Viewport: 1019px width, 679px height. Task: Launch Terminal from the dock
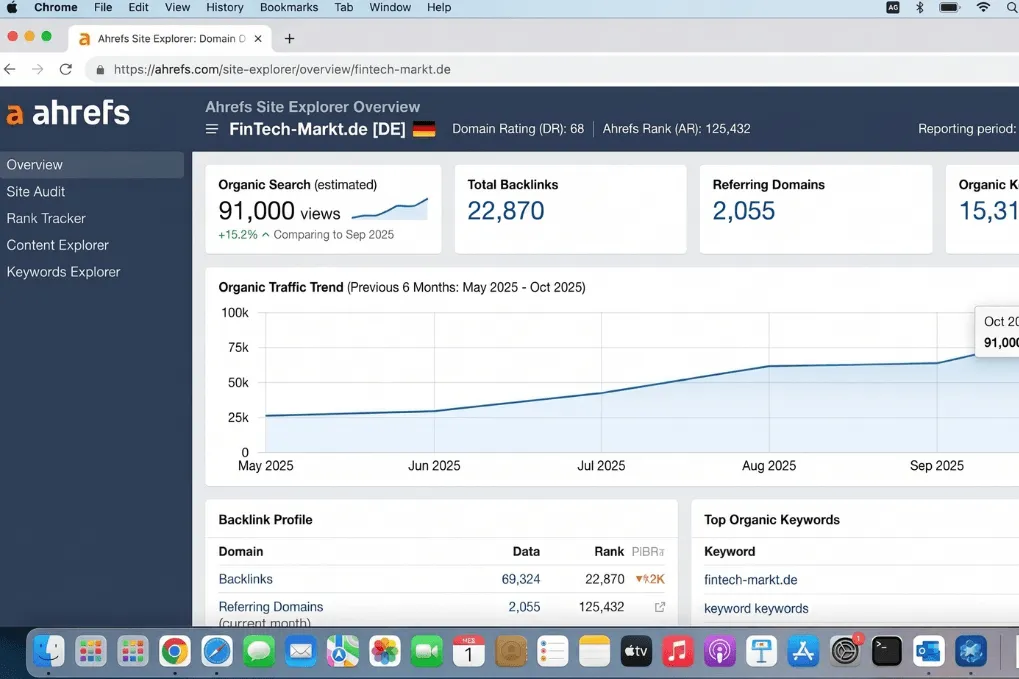(886, 652)
